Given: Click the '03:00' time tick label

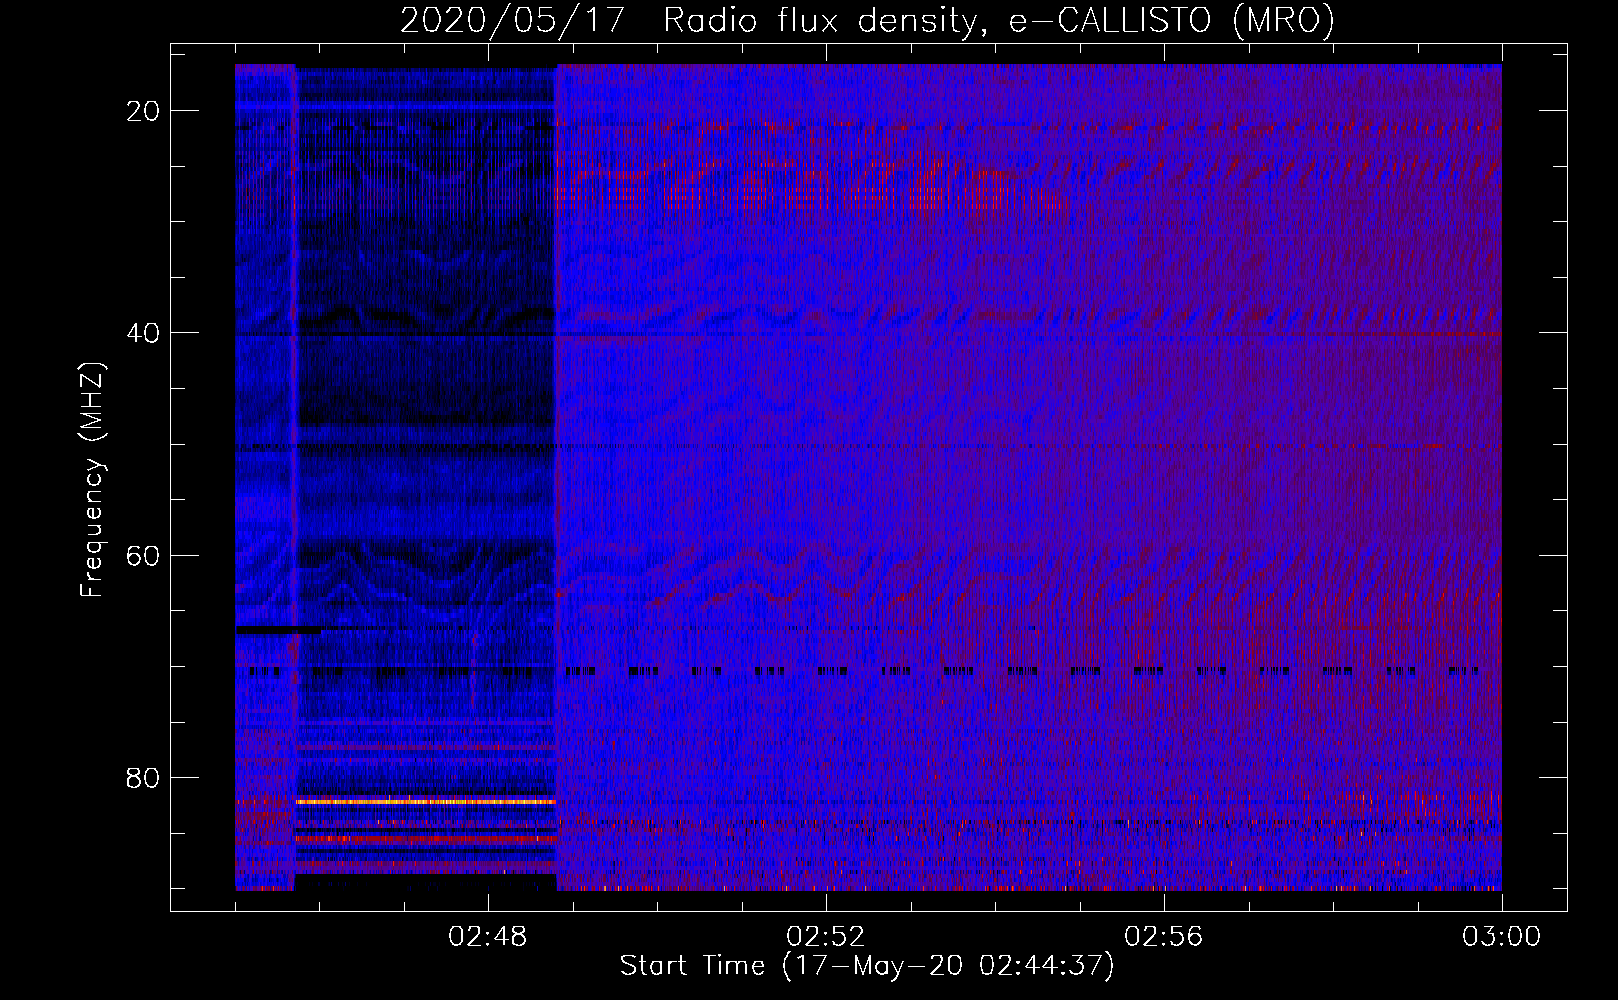Looking at the screenshot, I should tap(1501, 937).
